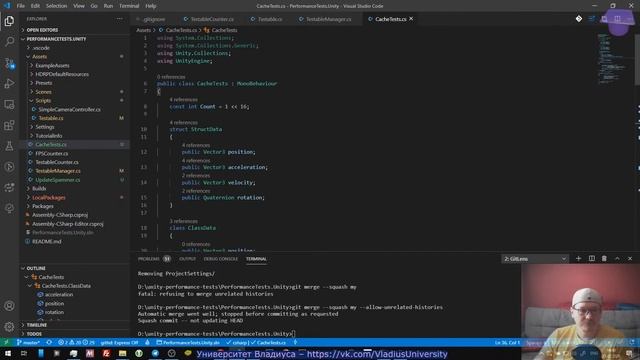Collapse the Scripts folder
This screenshot has height=360, width=640.
43,101
